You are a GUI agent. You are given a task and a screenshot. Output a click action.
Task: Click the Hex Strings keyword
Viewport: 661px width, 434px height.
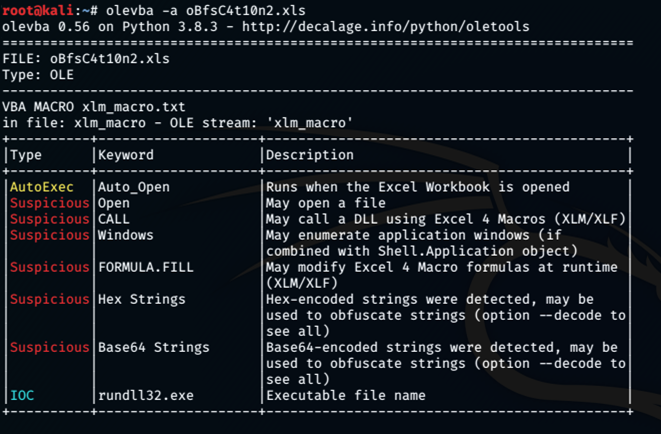coord(142,299)
